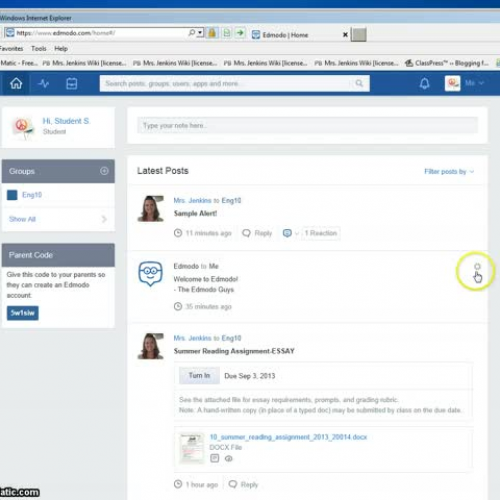Screen dimensions: 500x500
Task: Open the Progress activity icon
Action: point(44,83)
